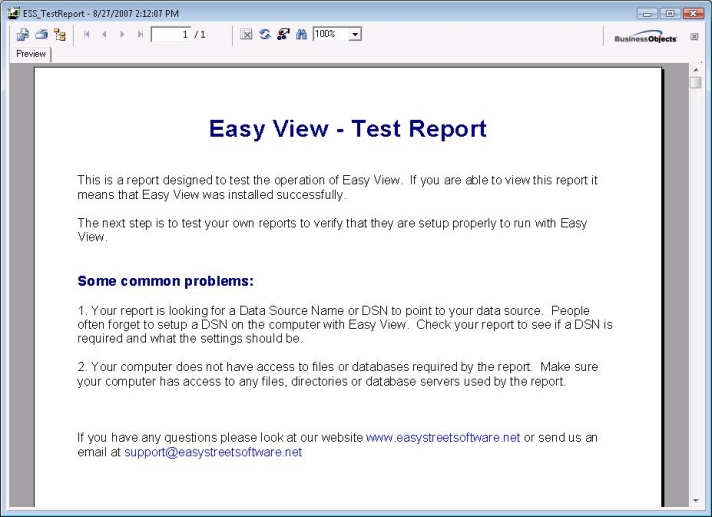Open the www.easystreetsoftware.net link
The width and height of the screenshot is (712, 517).
443,438
